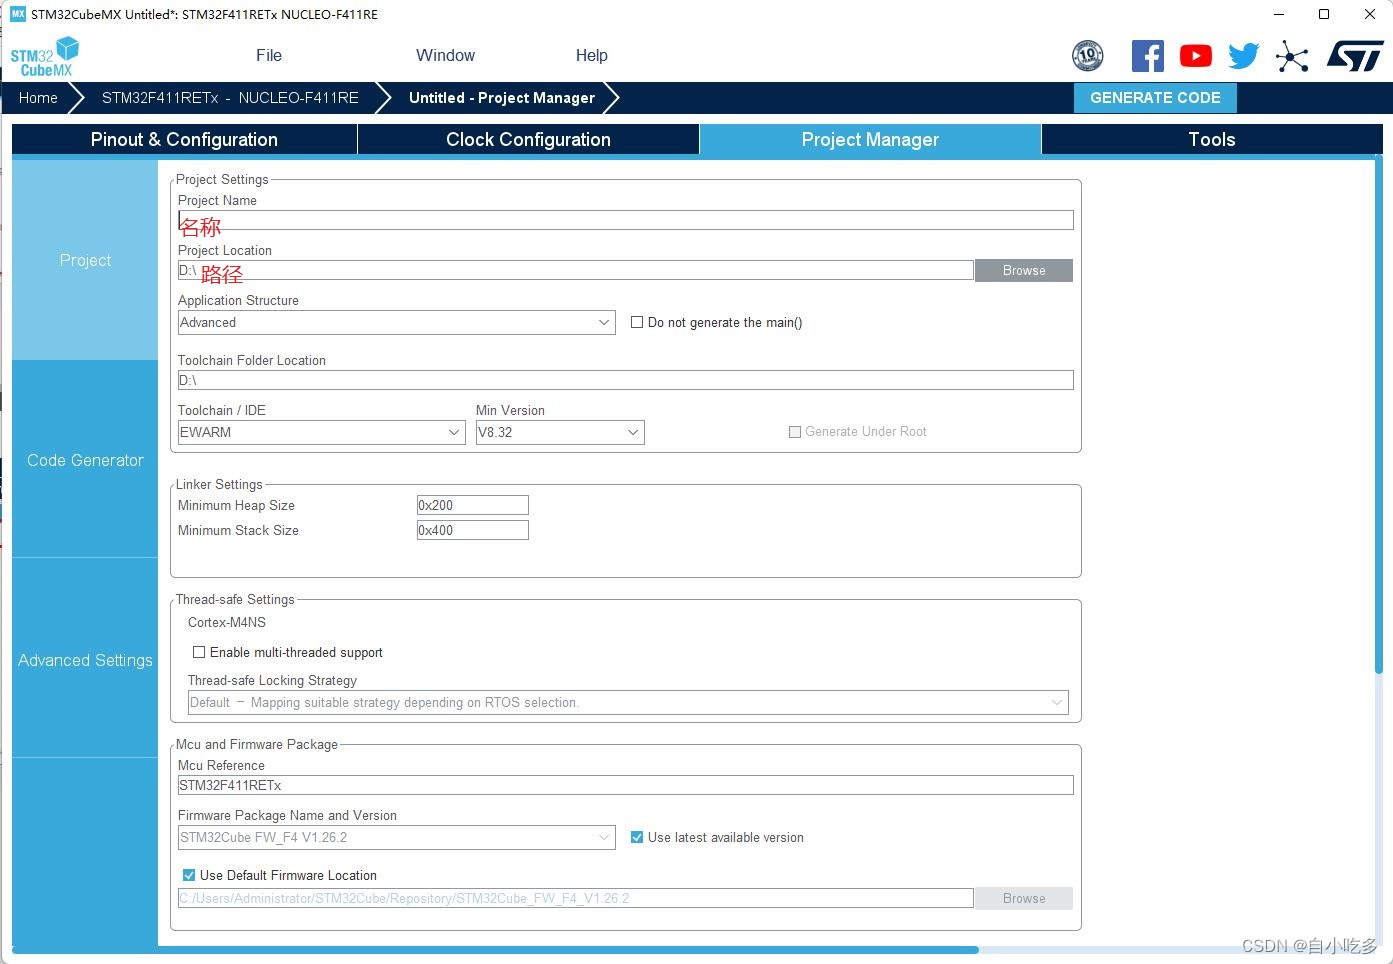
Task: Open the Help menu
Action: (591, 56)
